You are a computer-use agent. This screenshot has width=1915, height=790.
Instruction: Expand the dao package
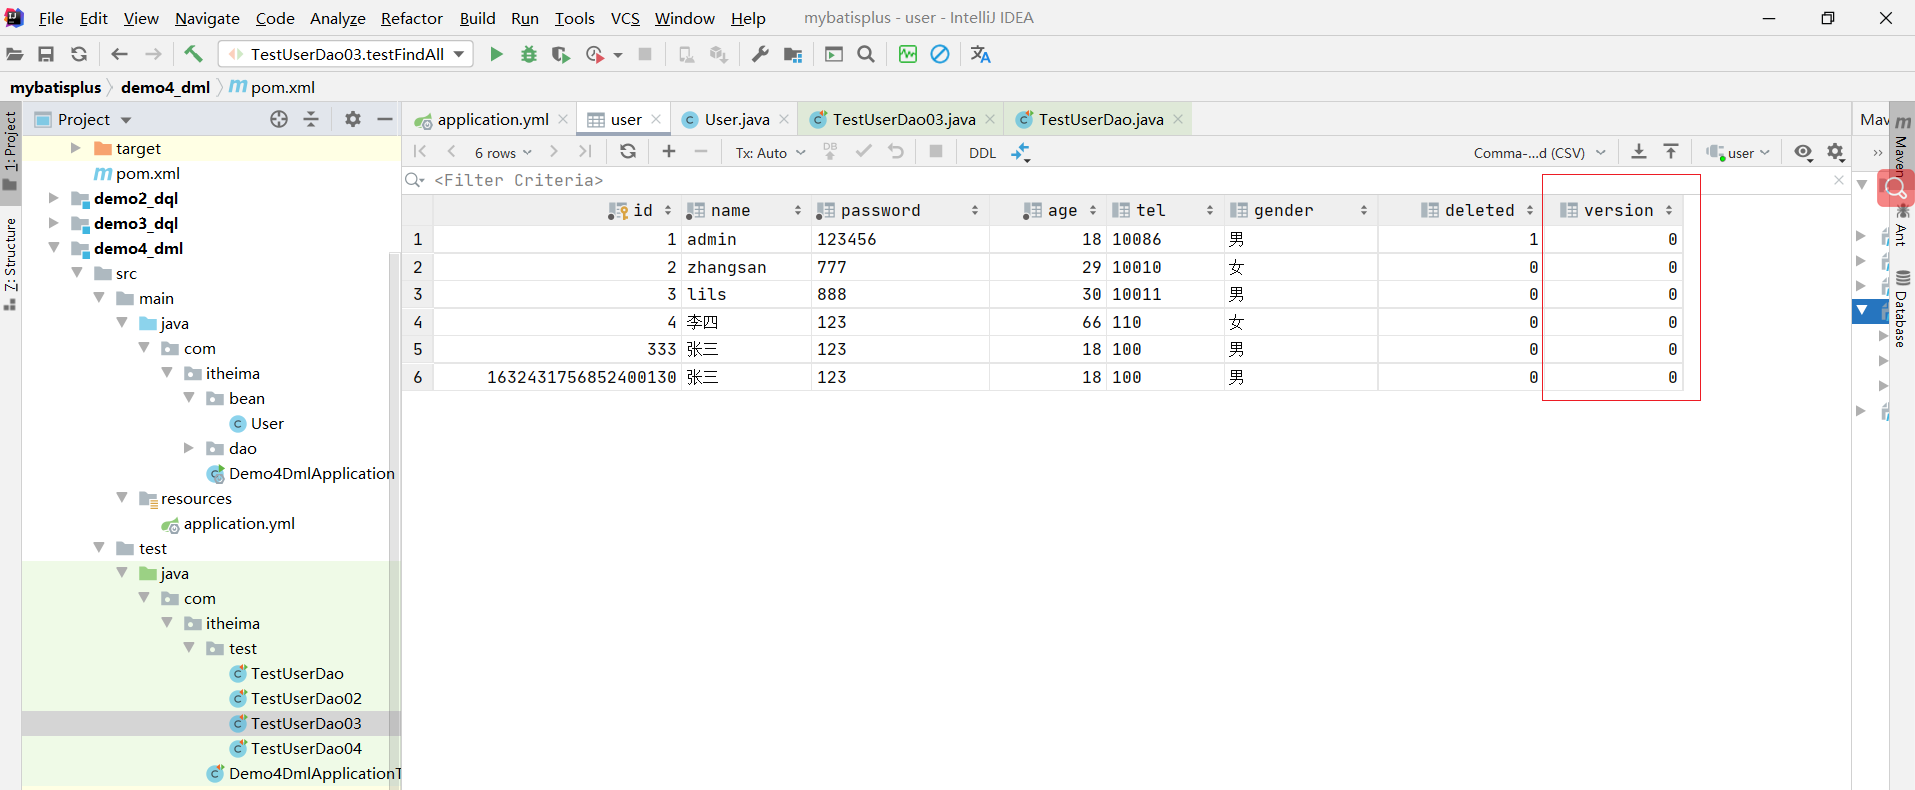pyautogui.click(x=188, y=448)
